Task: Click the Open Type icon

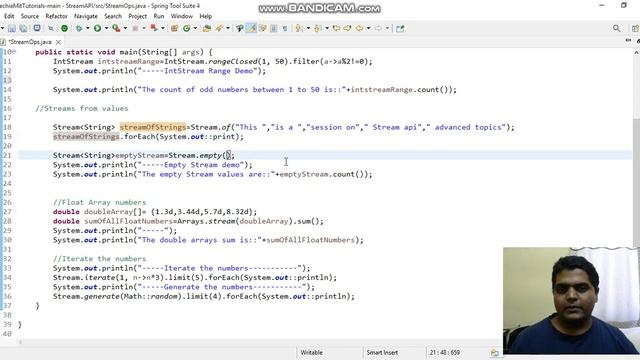Action: pyautogui.click(x=207, y=28)
